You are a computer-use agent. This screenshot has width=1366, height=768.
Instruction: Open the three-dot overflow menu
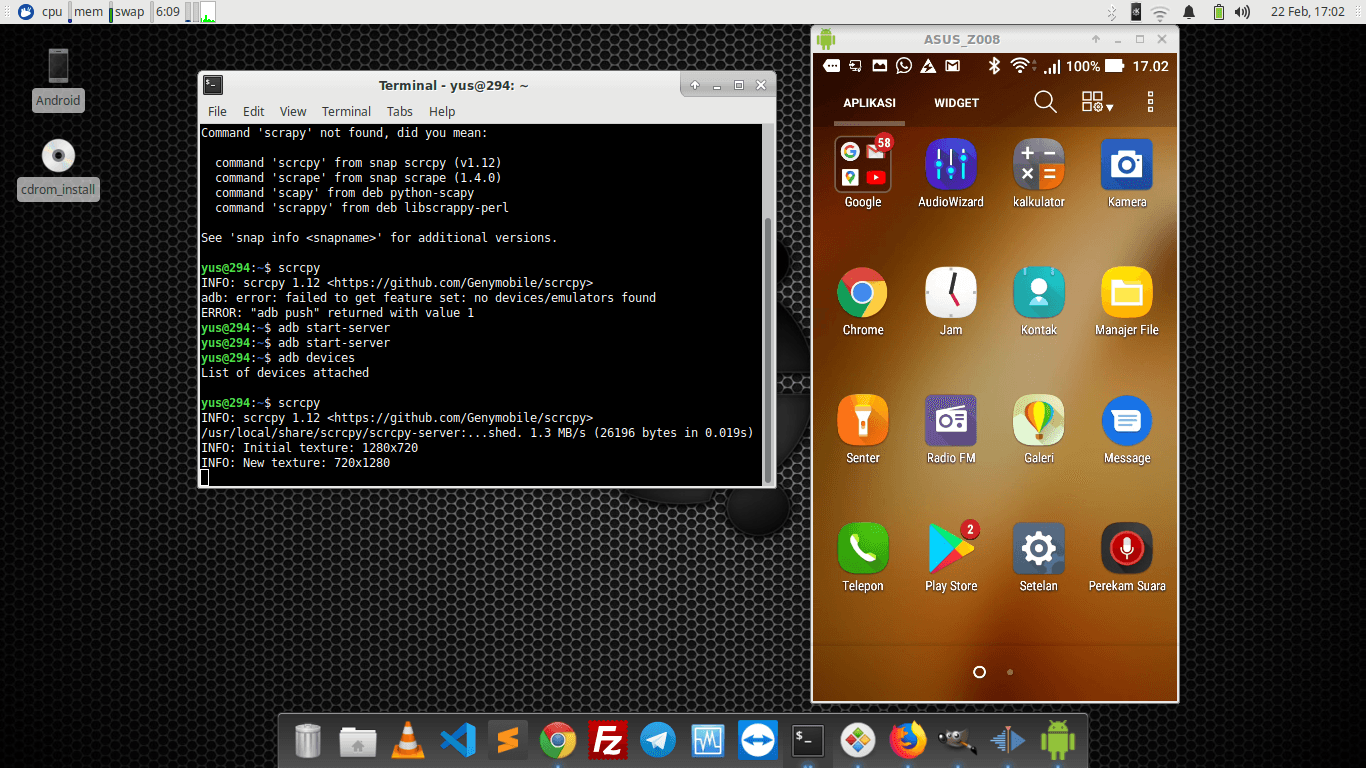(x=1149, y=102)
